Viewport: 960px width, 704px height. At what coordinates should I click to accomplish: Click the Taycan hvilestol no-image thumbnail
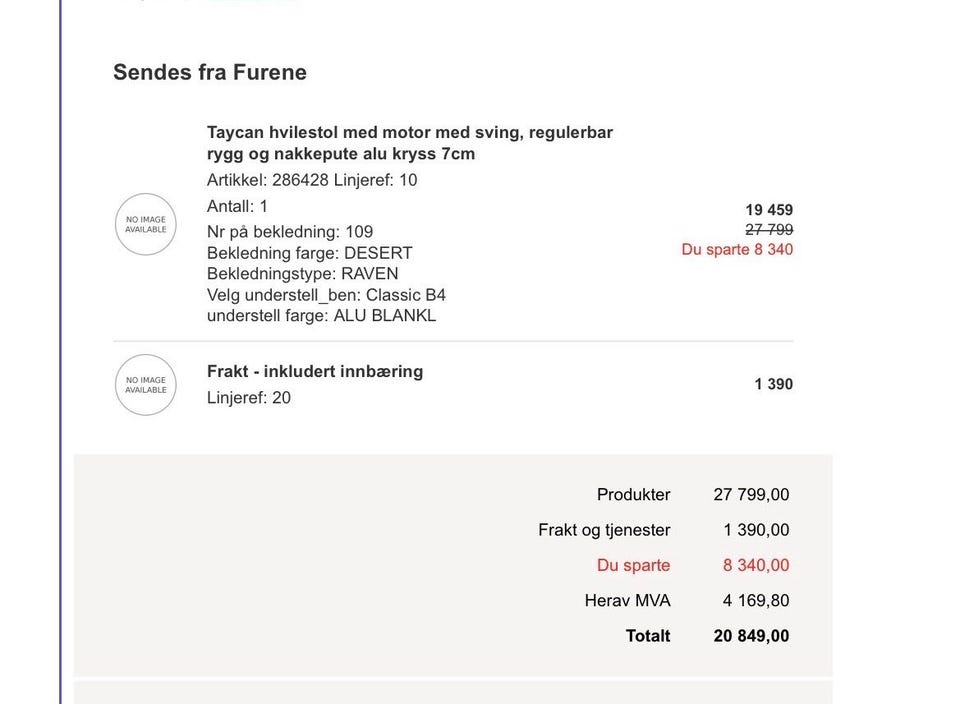coord(146,224)
